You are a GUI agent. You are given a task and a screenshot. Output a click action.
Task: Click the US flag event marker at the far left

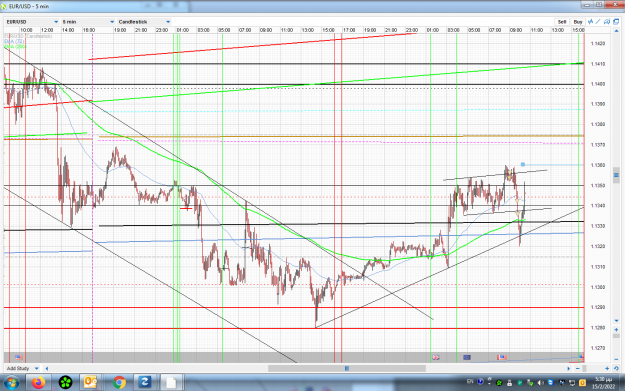coord(19,357)
